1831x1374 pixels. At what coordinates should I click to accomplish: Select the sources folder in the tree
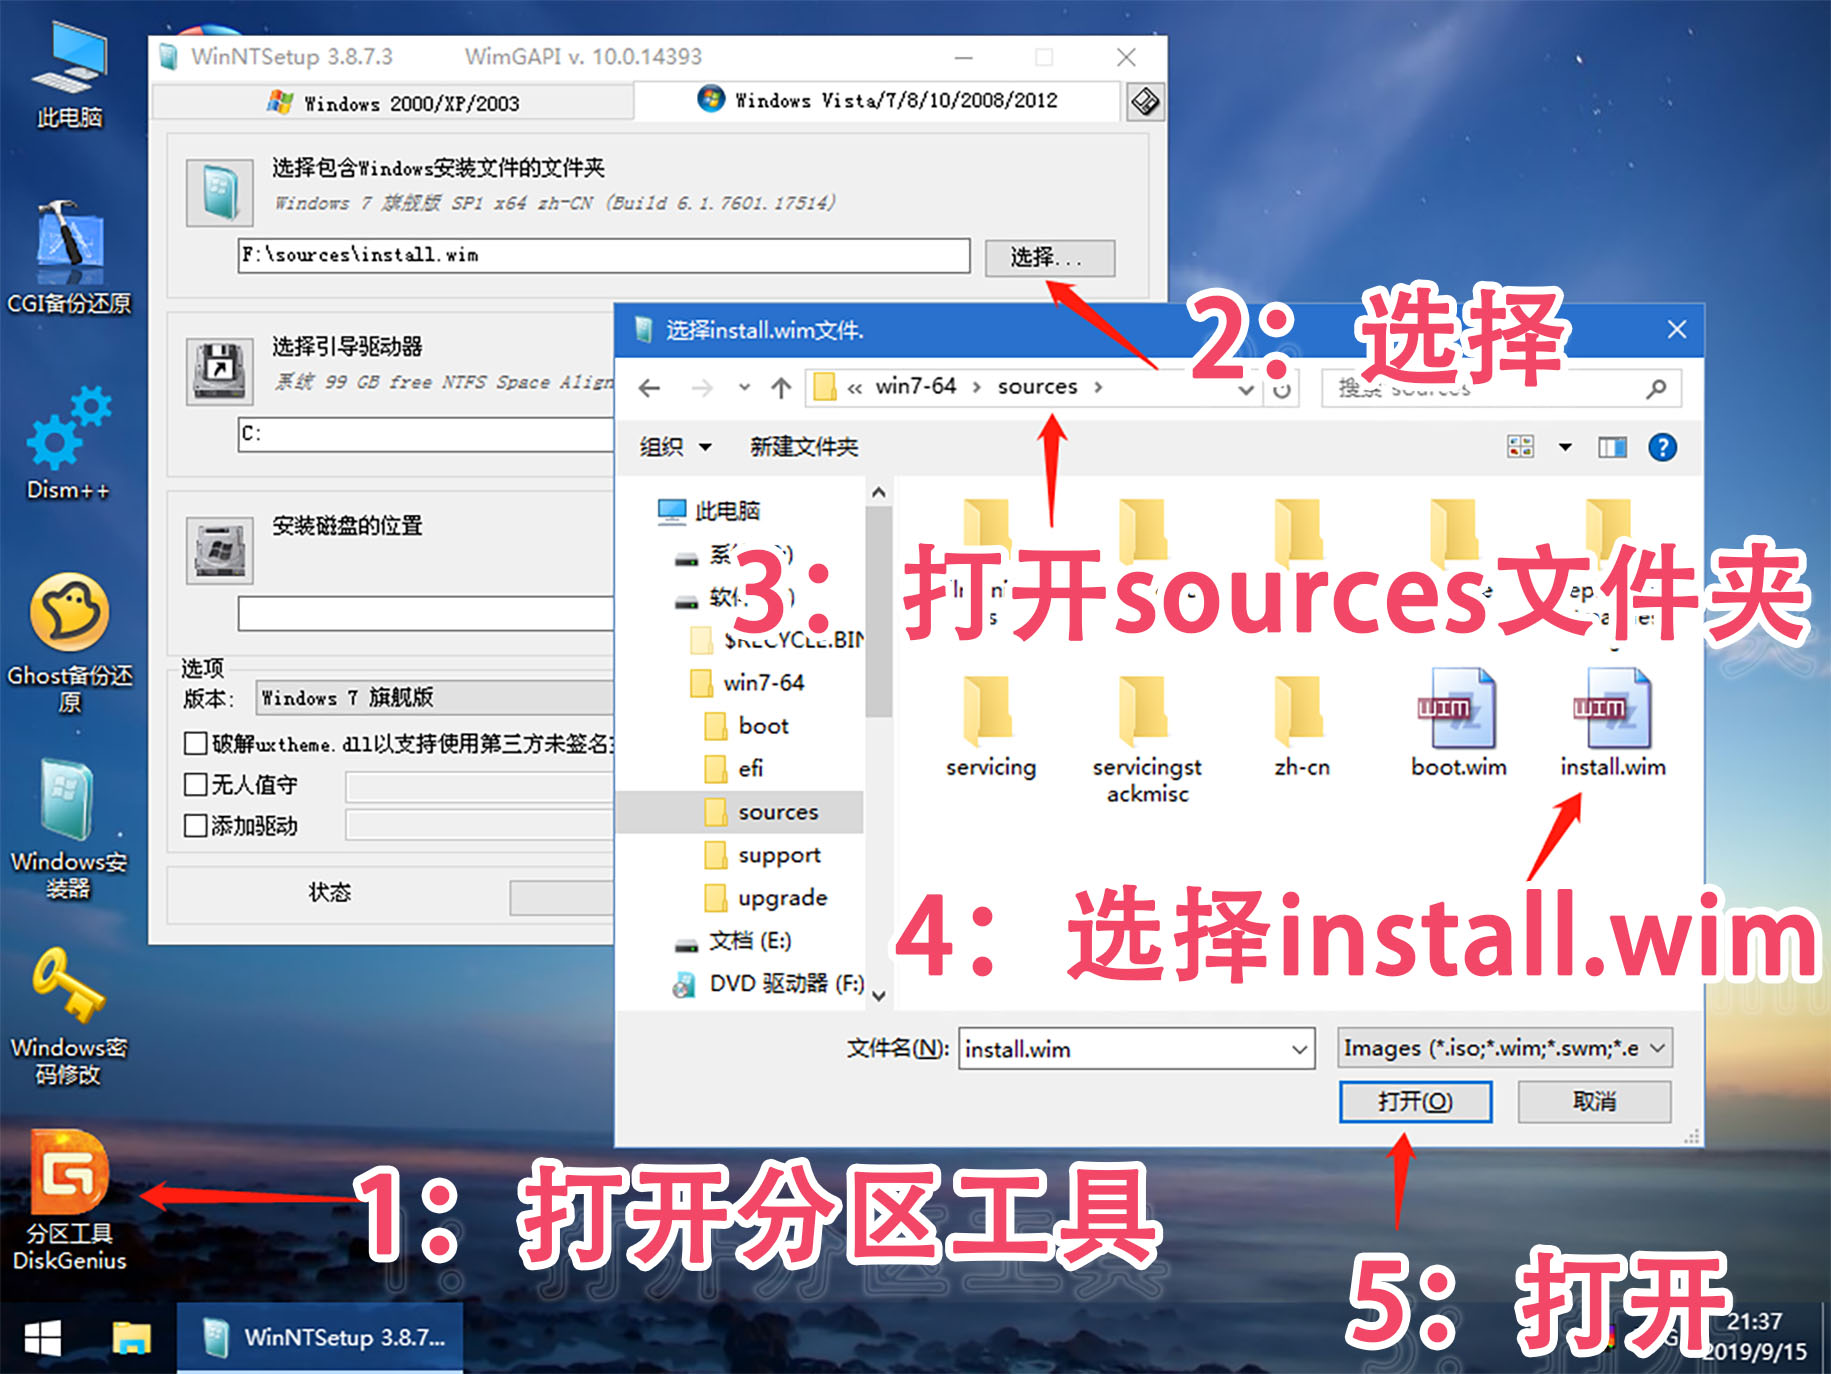tap(740, 812)
